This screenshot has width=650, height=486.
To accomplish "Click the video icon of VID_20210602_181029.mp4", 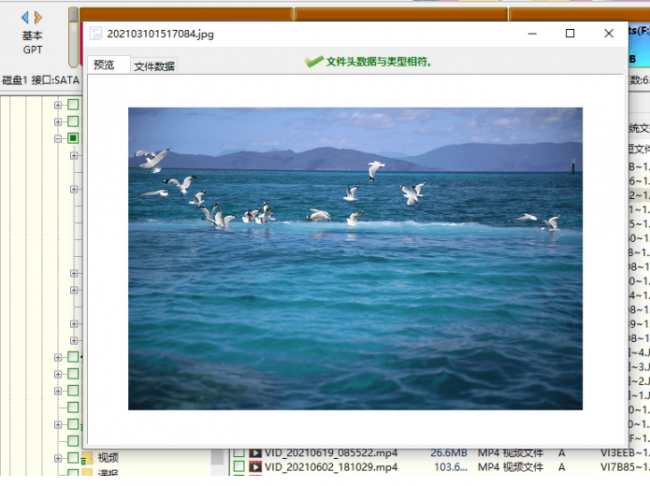I will click(x=255, y=467).
